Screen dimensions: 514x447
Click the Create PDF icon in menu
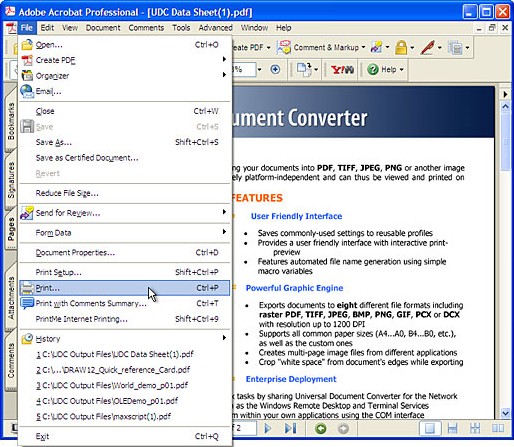coord(27,60)
